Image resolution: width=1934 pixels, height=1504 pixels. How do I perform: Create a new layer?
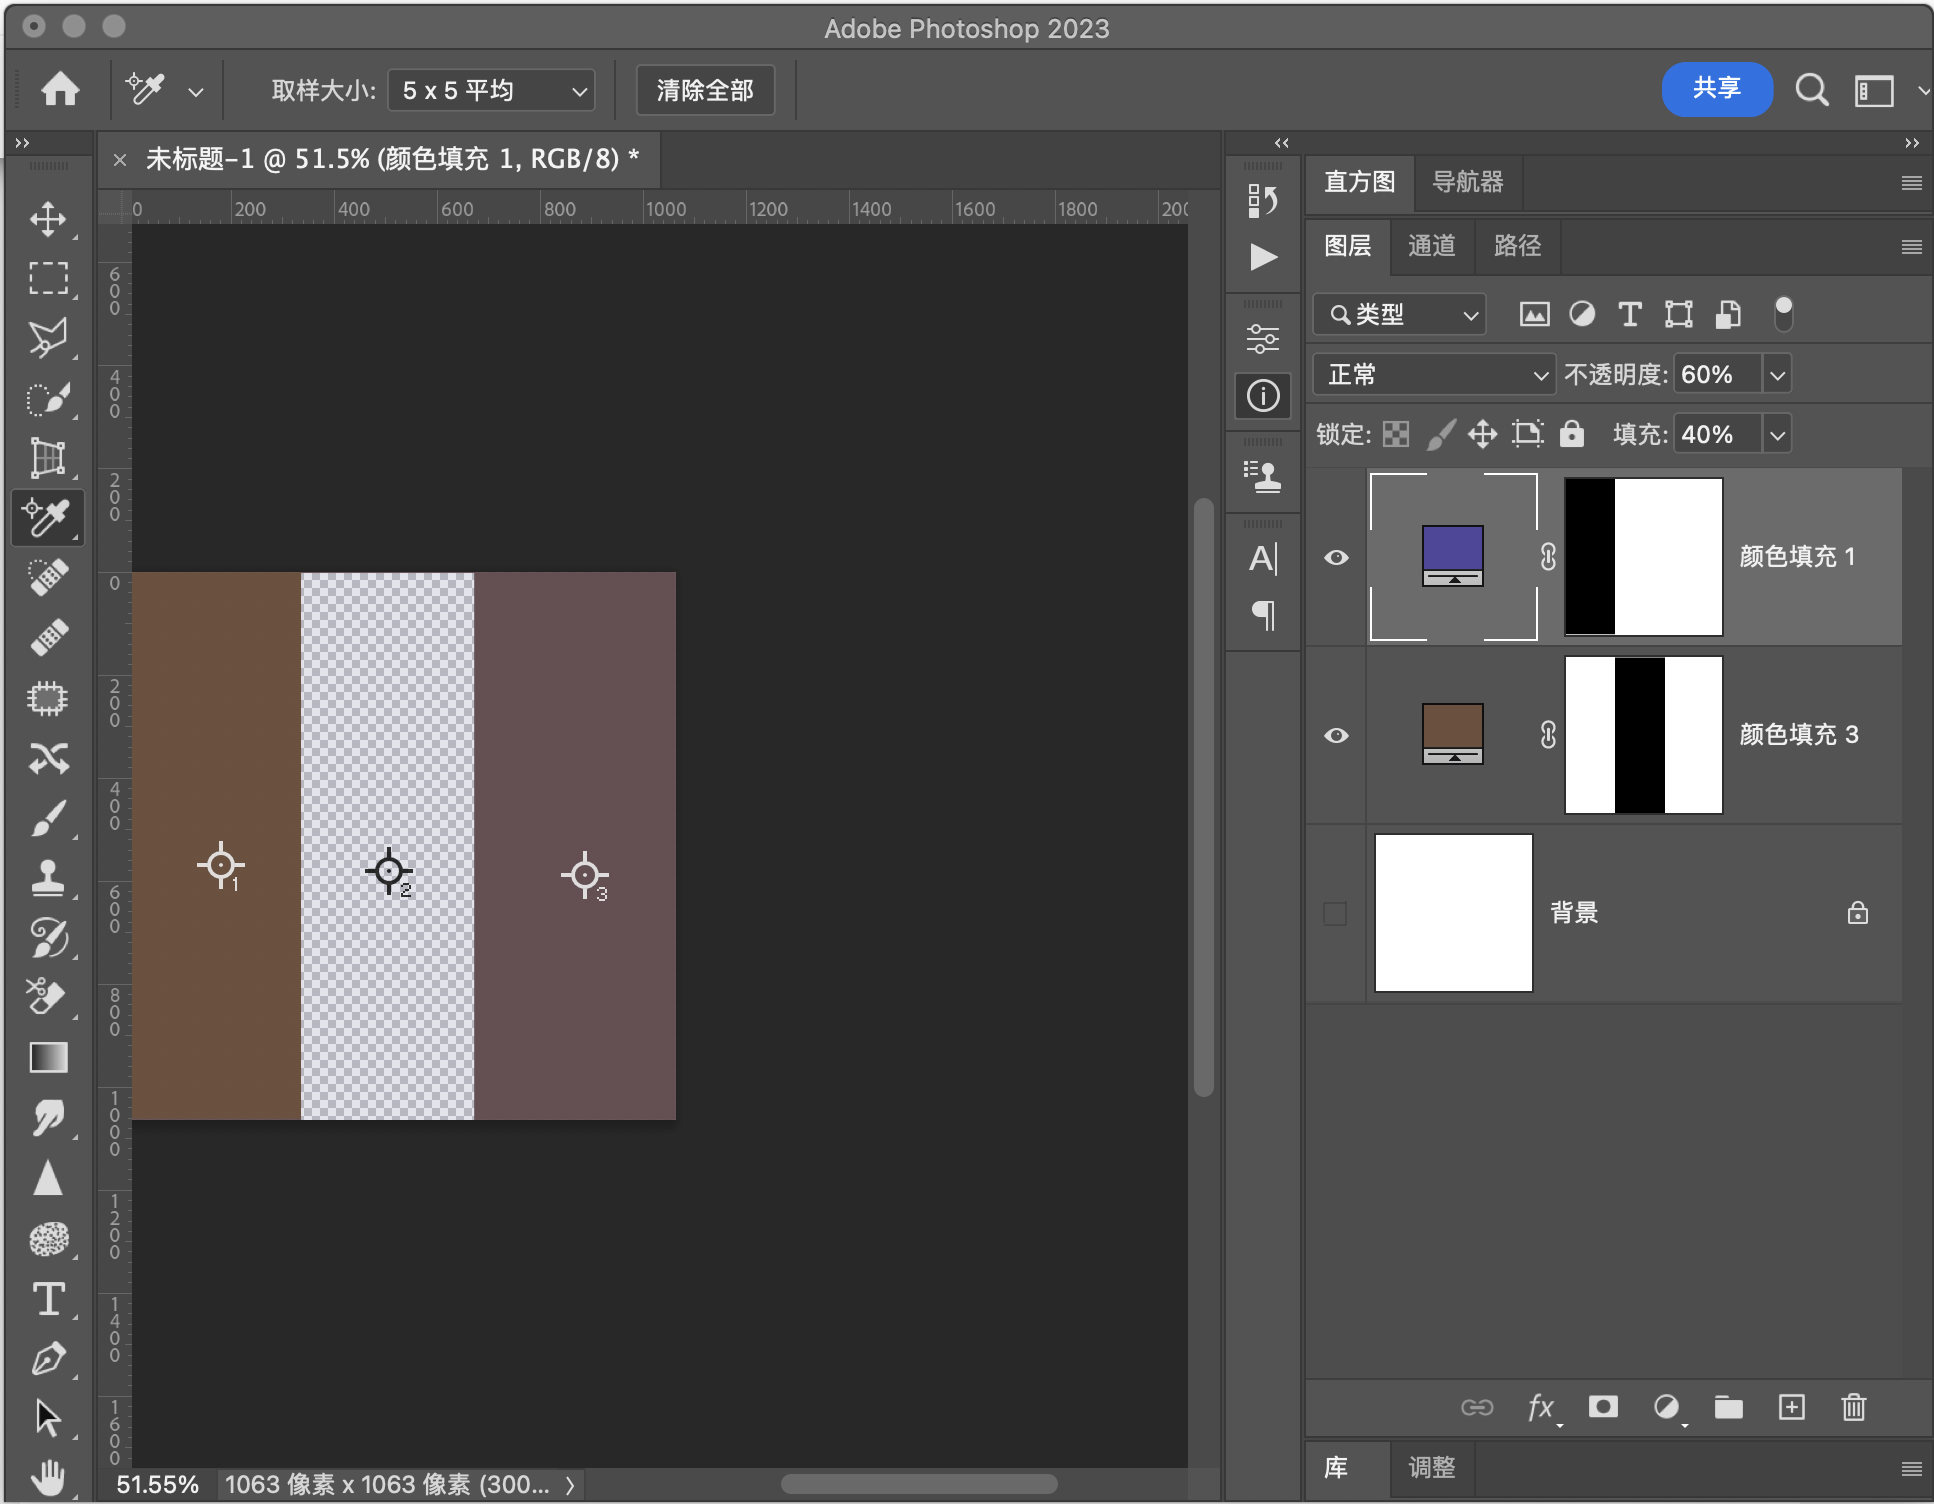tap(1792, 1407)
